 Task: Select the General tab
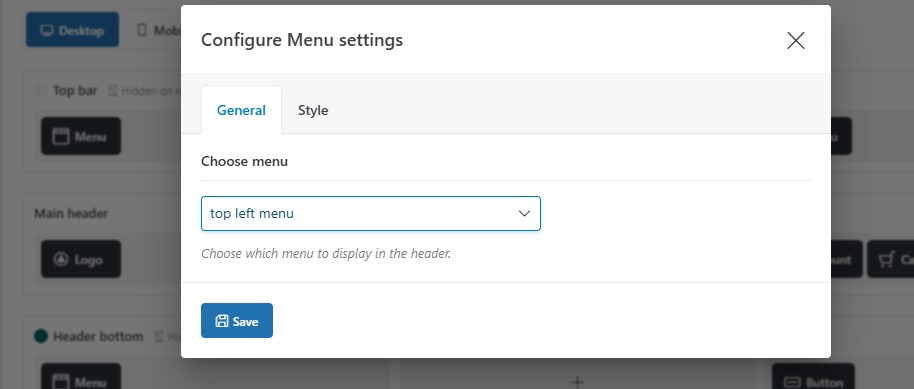coord(241,110)
